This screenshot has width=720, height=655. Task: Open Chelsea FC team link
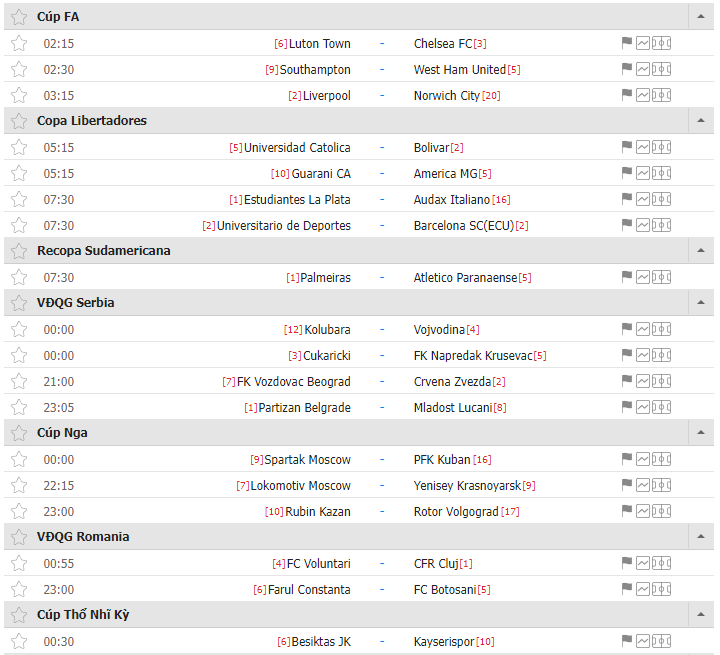(x=443, y=44)
